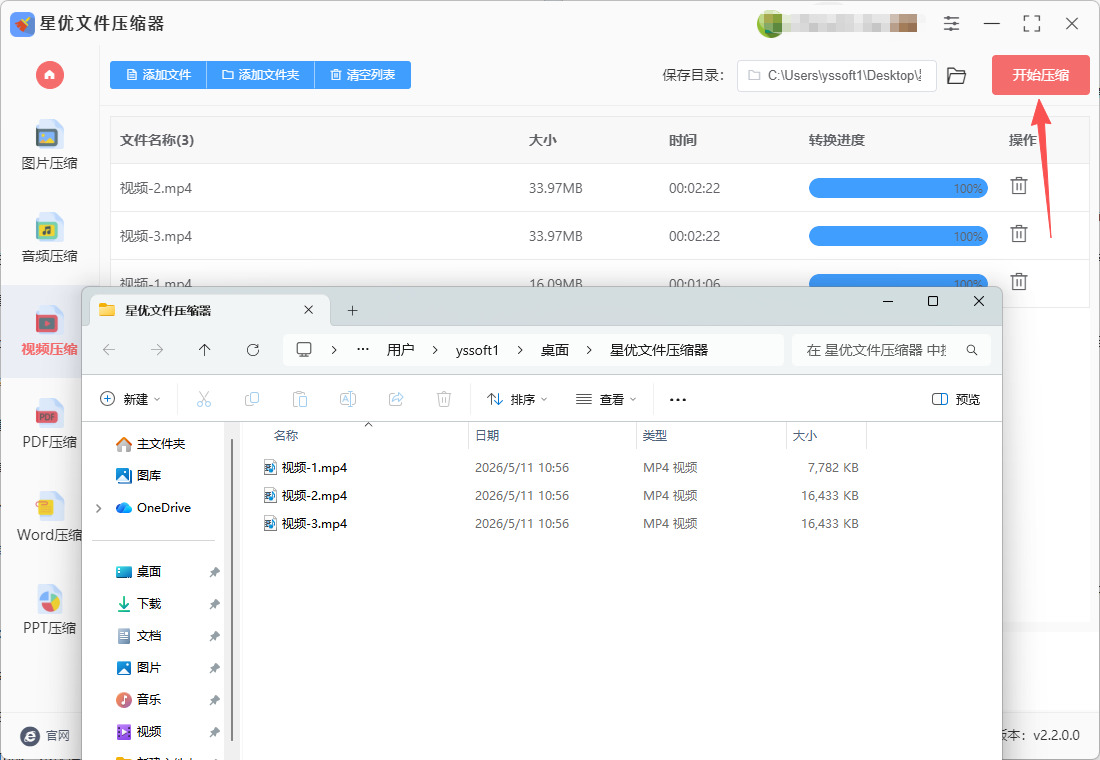
Task: Open 文档 in the navigation pane
Action: (x=139, y=636)
